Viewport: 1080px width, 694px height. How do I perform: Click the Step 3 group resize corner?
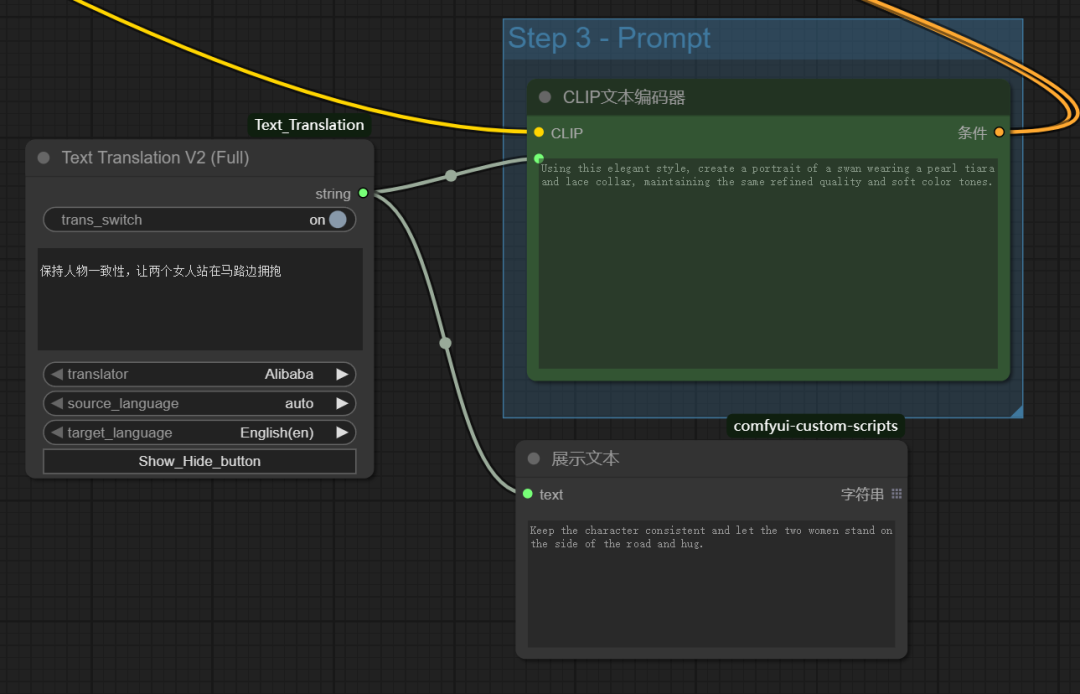[x=1016, y=411]
